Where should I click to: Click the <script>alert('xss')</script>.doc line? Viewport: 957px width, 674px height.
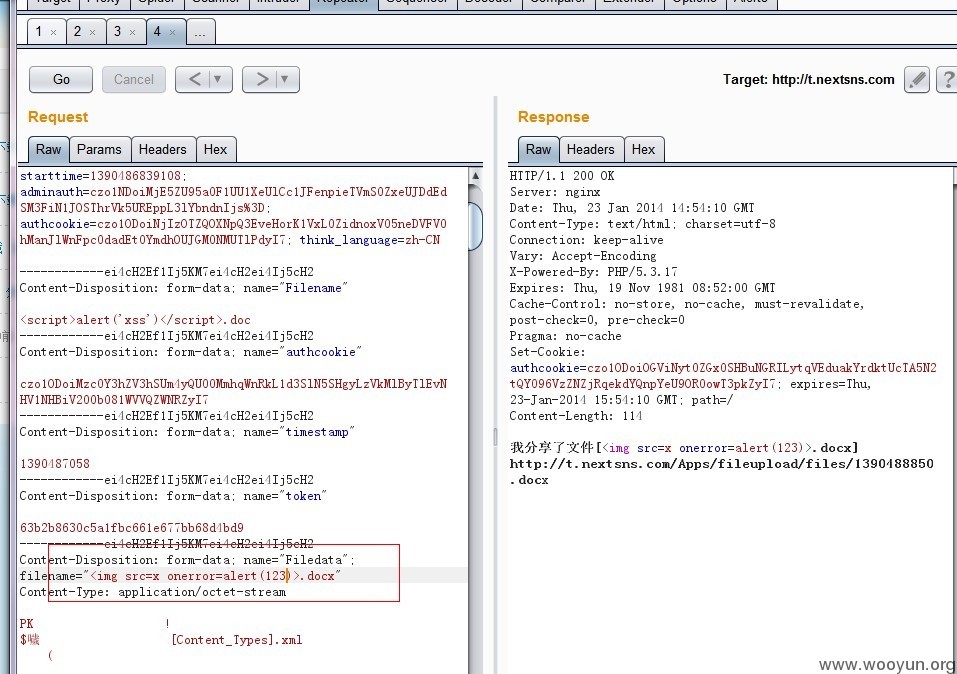coord(135,320)
